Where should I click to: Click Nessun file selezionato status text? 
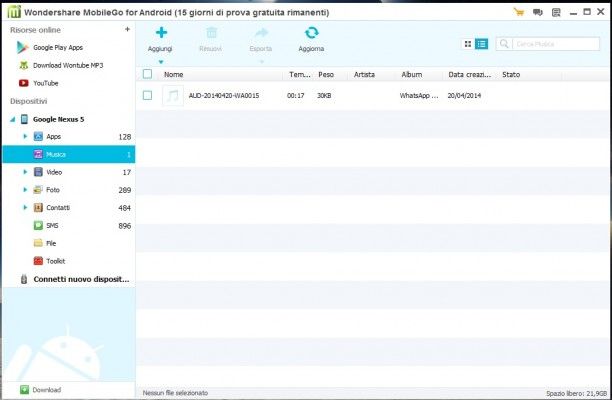[x=175, y=393]
